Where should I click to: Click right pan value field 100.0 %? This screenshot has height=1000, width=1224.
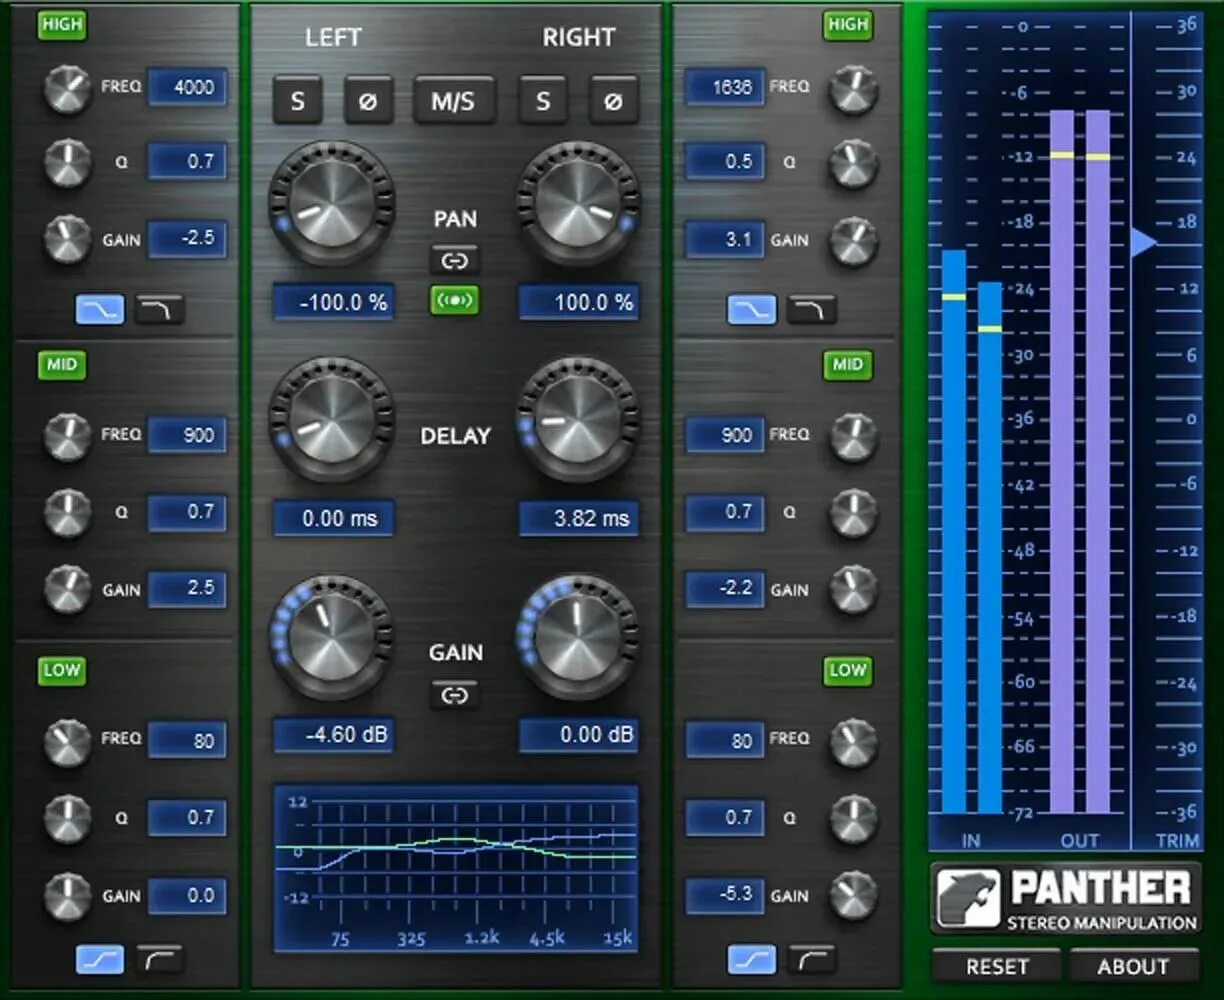(579, 302)
